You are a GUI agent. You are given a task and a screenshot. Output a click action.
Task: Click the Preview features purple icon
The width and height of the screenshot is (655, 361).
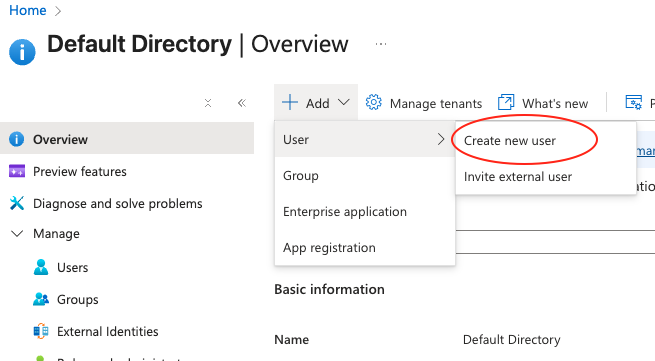click(17, 171)
